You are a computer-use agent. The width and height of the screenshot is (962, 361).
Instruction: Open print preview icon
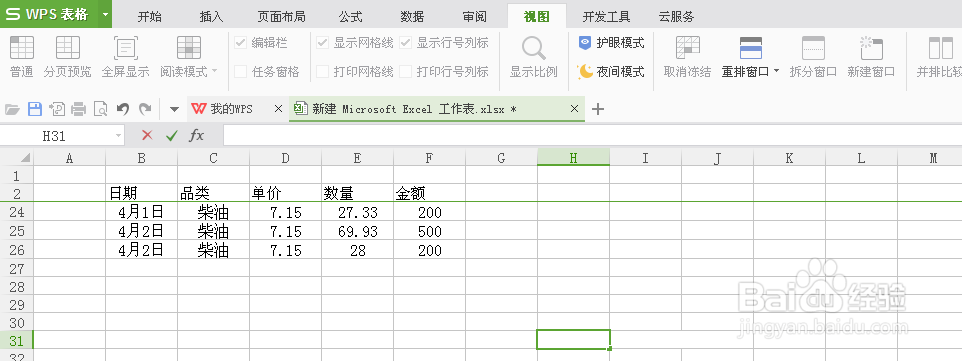100,109
